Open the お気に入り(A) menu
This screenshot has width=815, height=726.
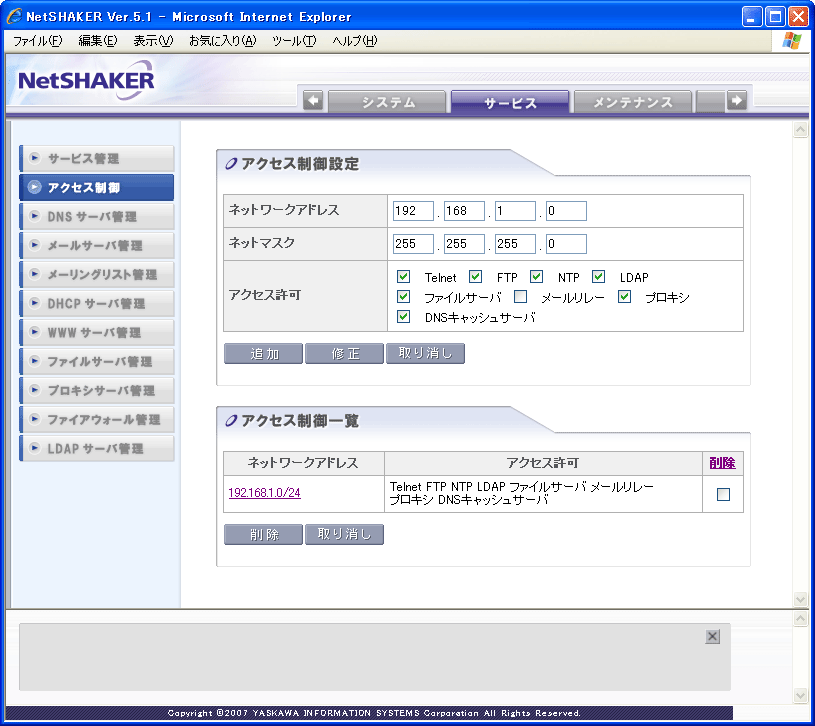point(222,41)
